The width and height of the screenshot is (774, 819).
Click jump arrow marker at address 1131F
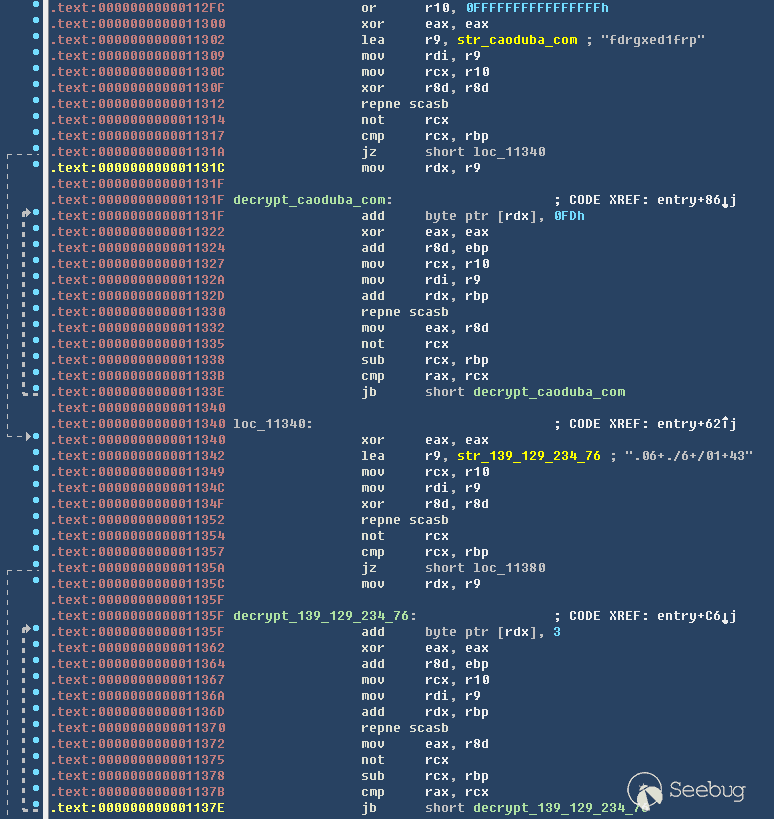coord(26,212)
